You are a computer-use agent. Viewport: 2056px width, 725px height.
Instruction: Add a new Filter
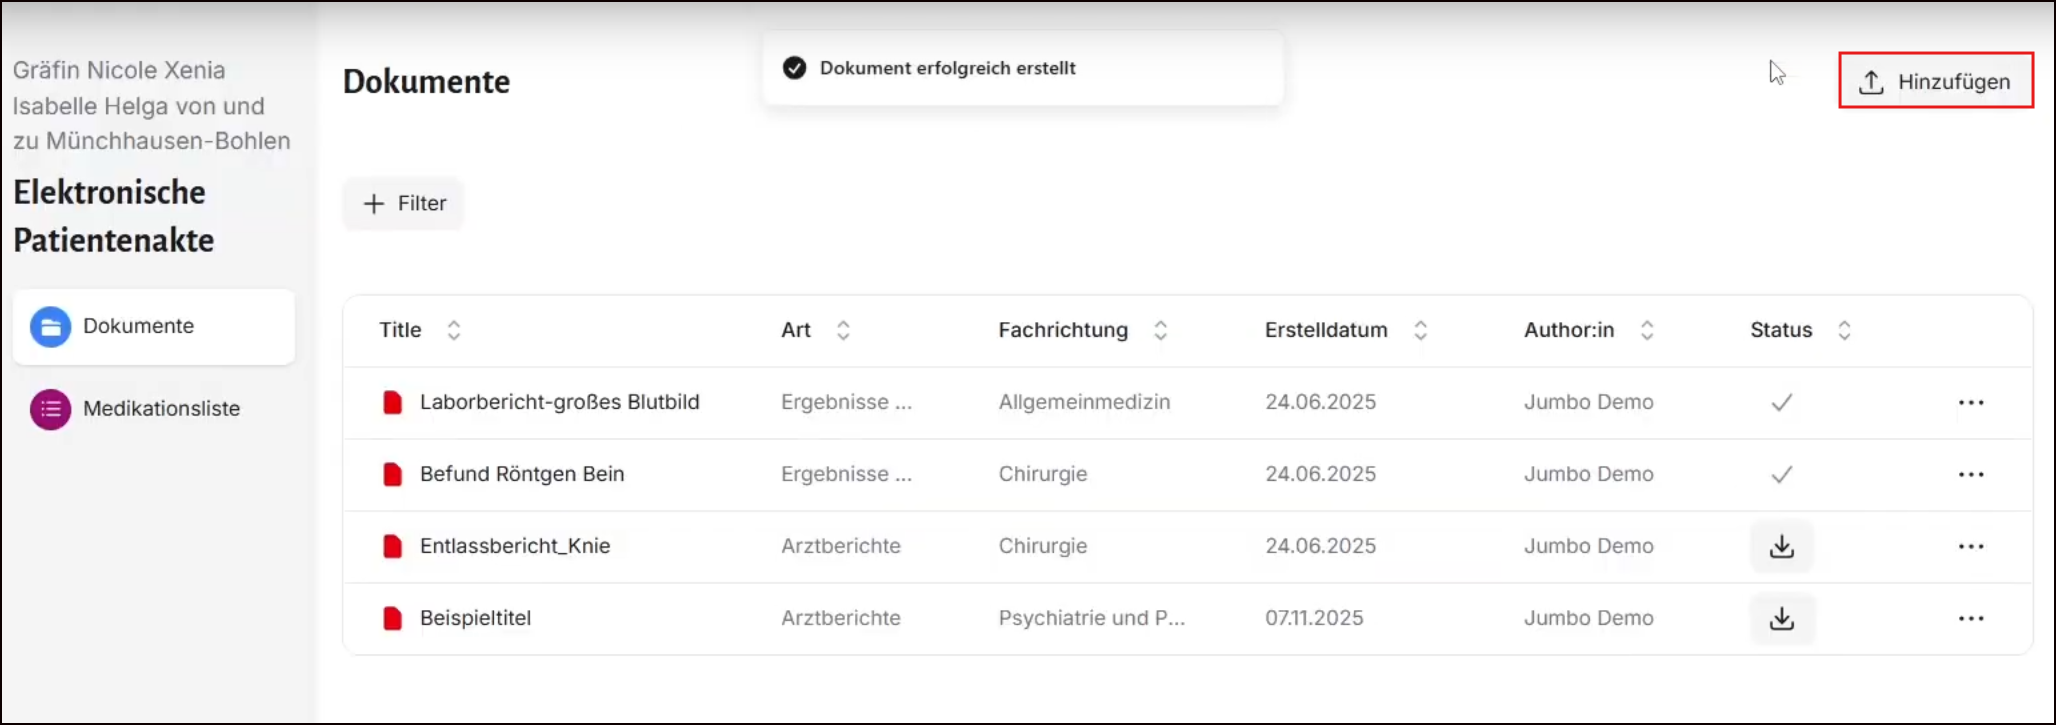(x=404, y=204)
